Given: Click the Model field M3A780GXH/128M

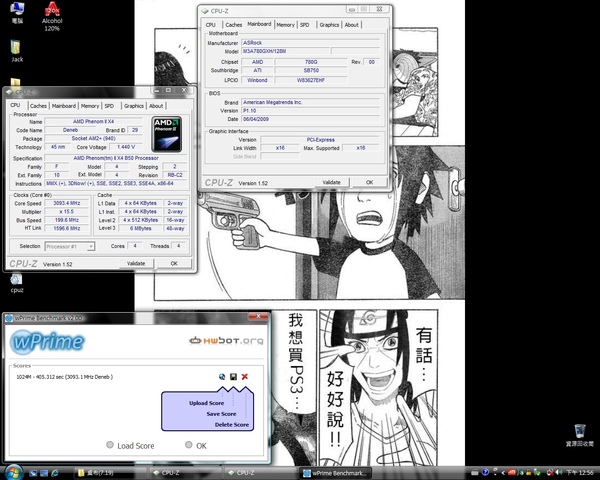Looking at the screenshot, I should pyautogui.click(x=285, y=51).
